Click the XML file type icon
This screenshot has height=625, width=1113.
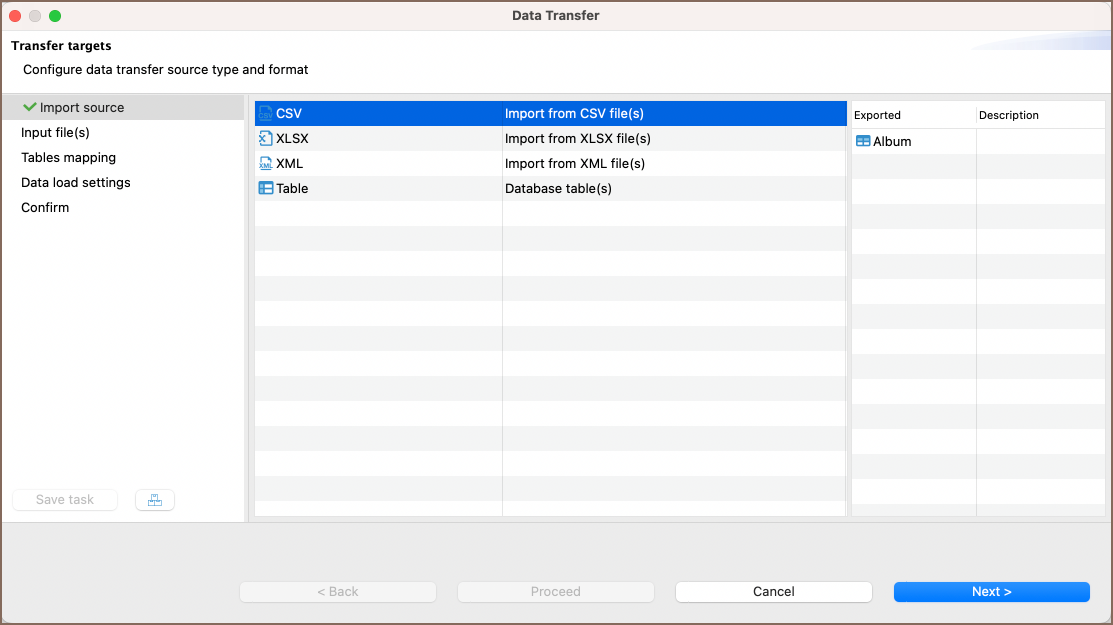tap(265, 164)
